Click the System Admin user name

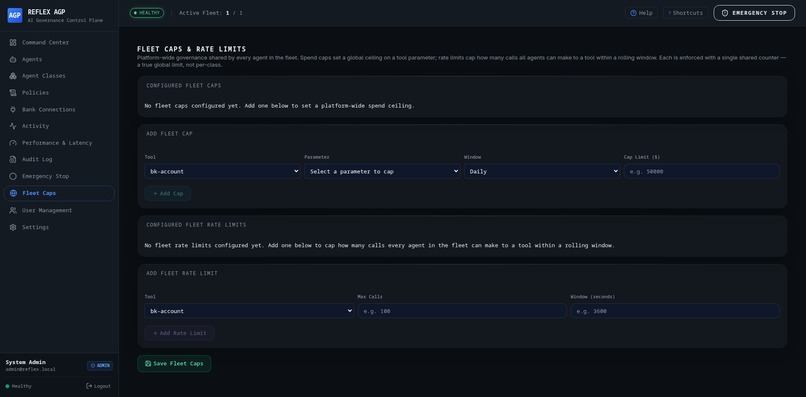click(26, 362)
